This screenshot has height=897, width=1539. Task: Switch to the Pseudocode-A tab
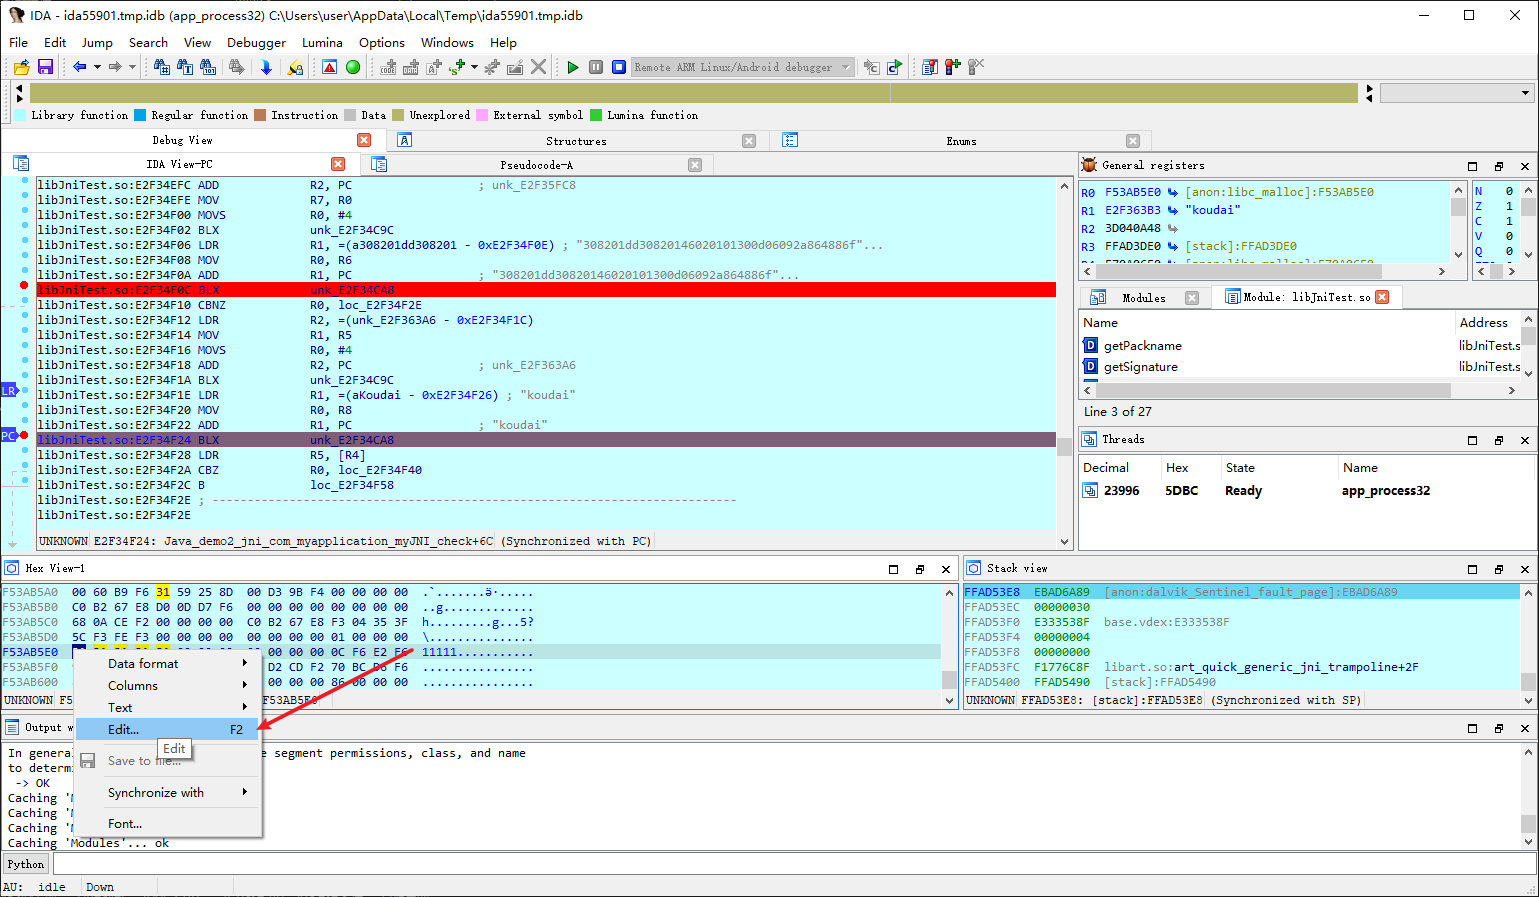click(x=536, y=164)
